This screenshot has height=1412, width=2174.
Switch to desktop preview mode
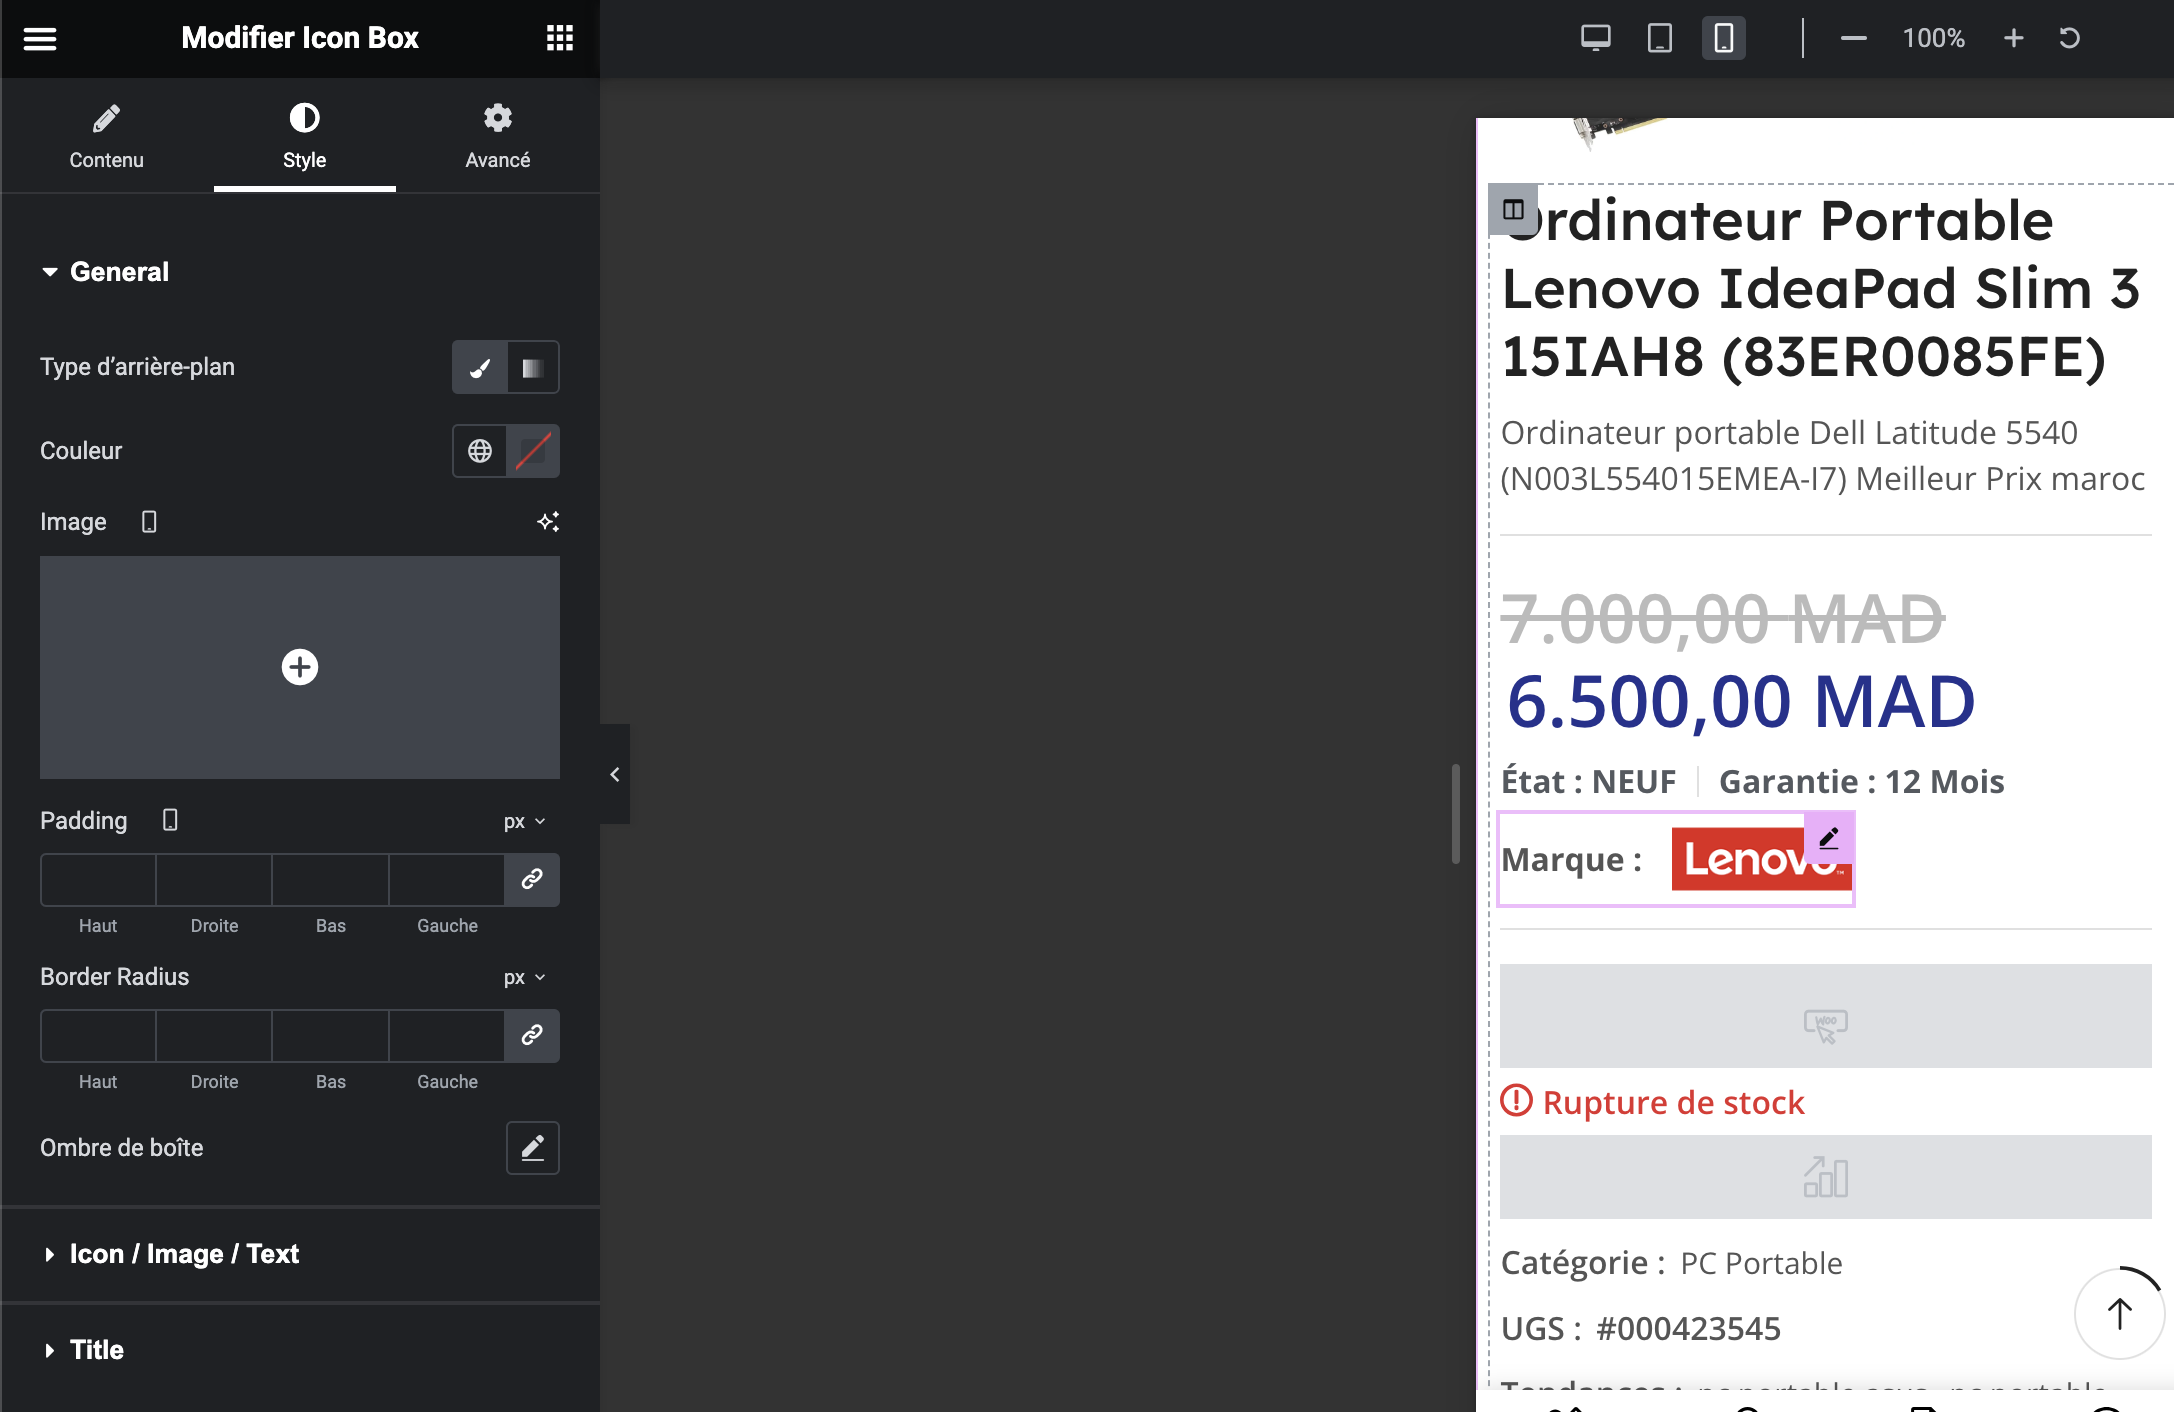coord(1595,38)
